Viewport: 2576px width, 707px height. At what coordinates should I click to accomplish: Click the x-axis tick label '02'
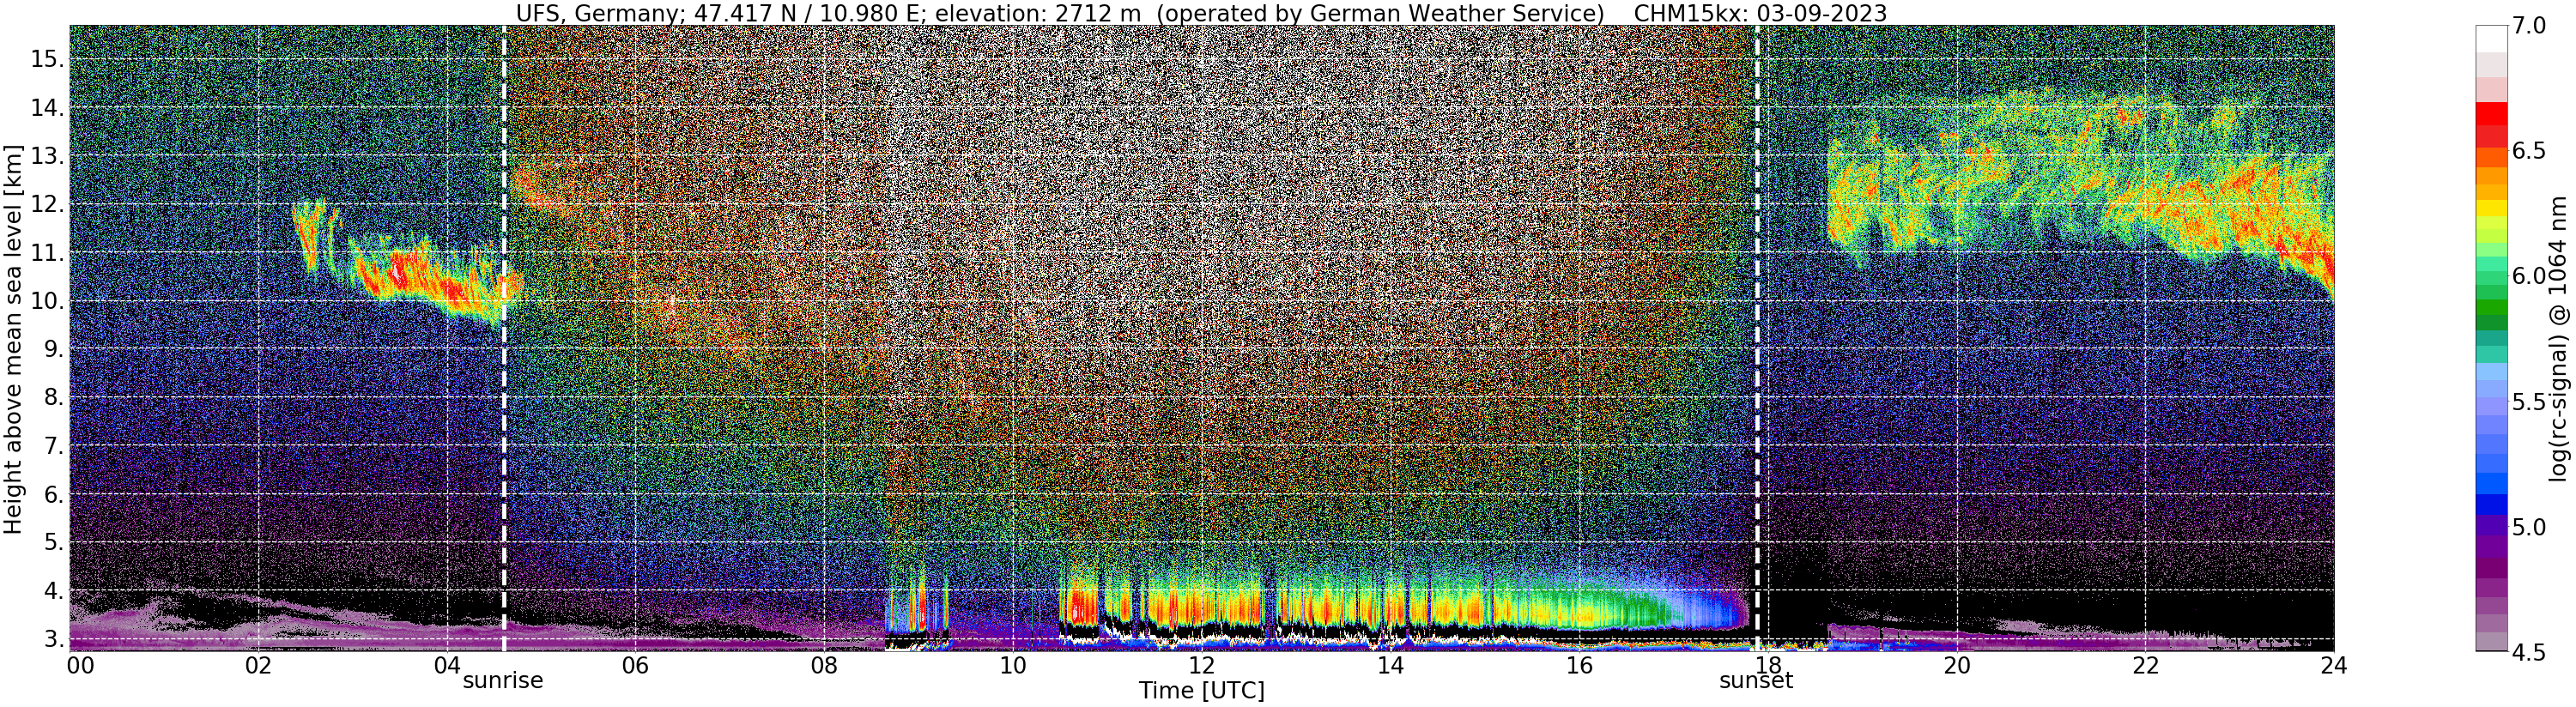(258, 665)
